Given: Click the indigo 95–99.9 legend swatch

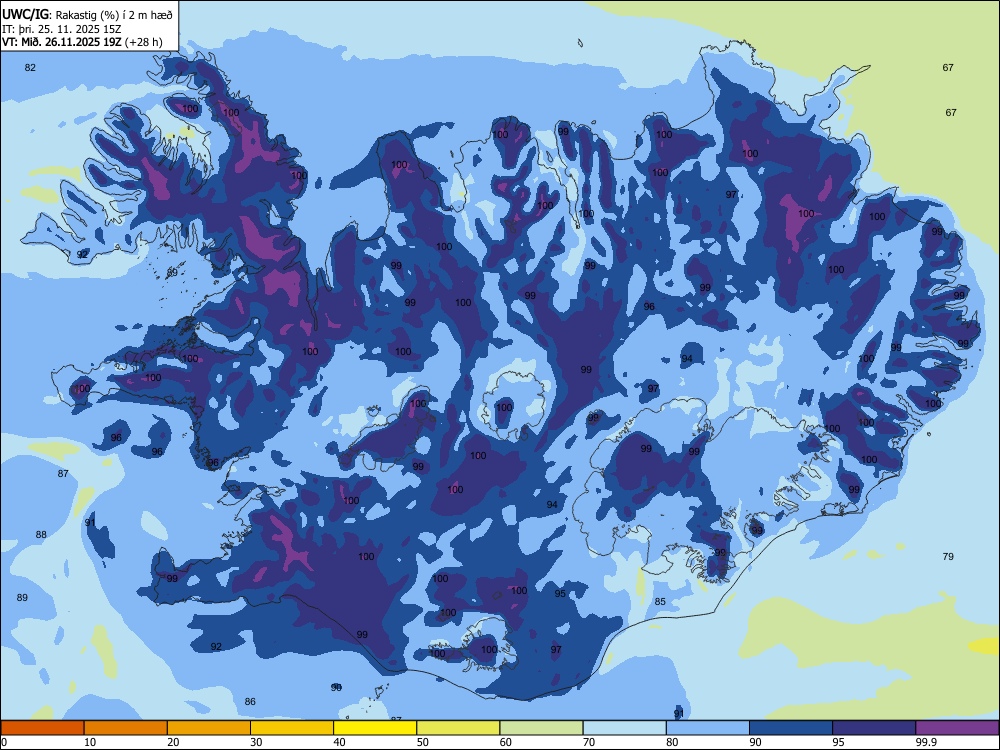Looking at the screenshot, I should (874, 728).
